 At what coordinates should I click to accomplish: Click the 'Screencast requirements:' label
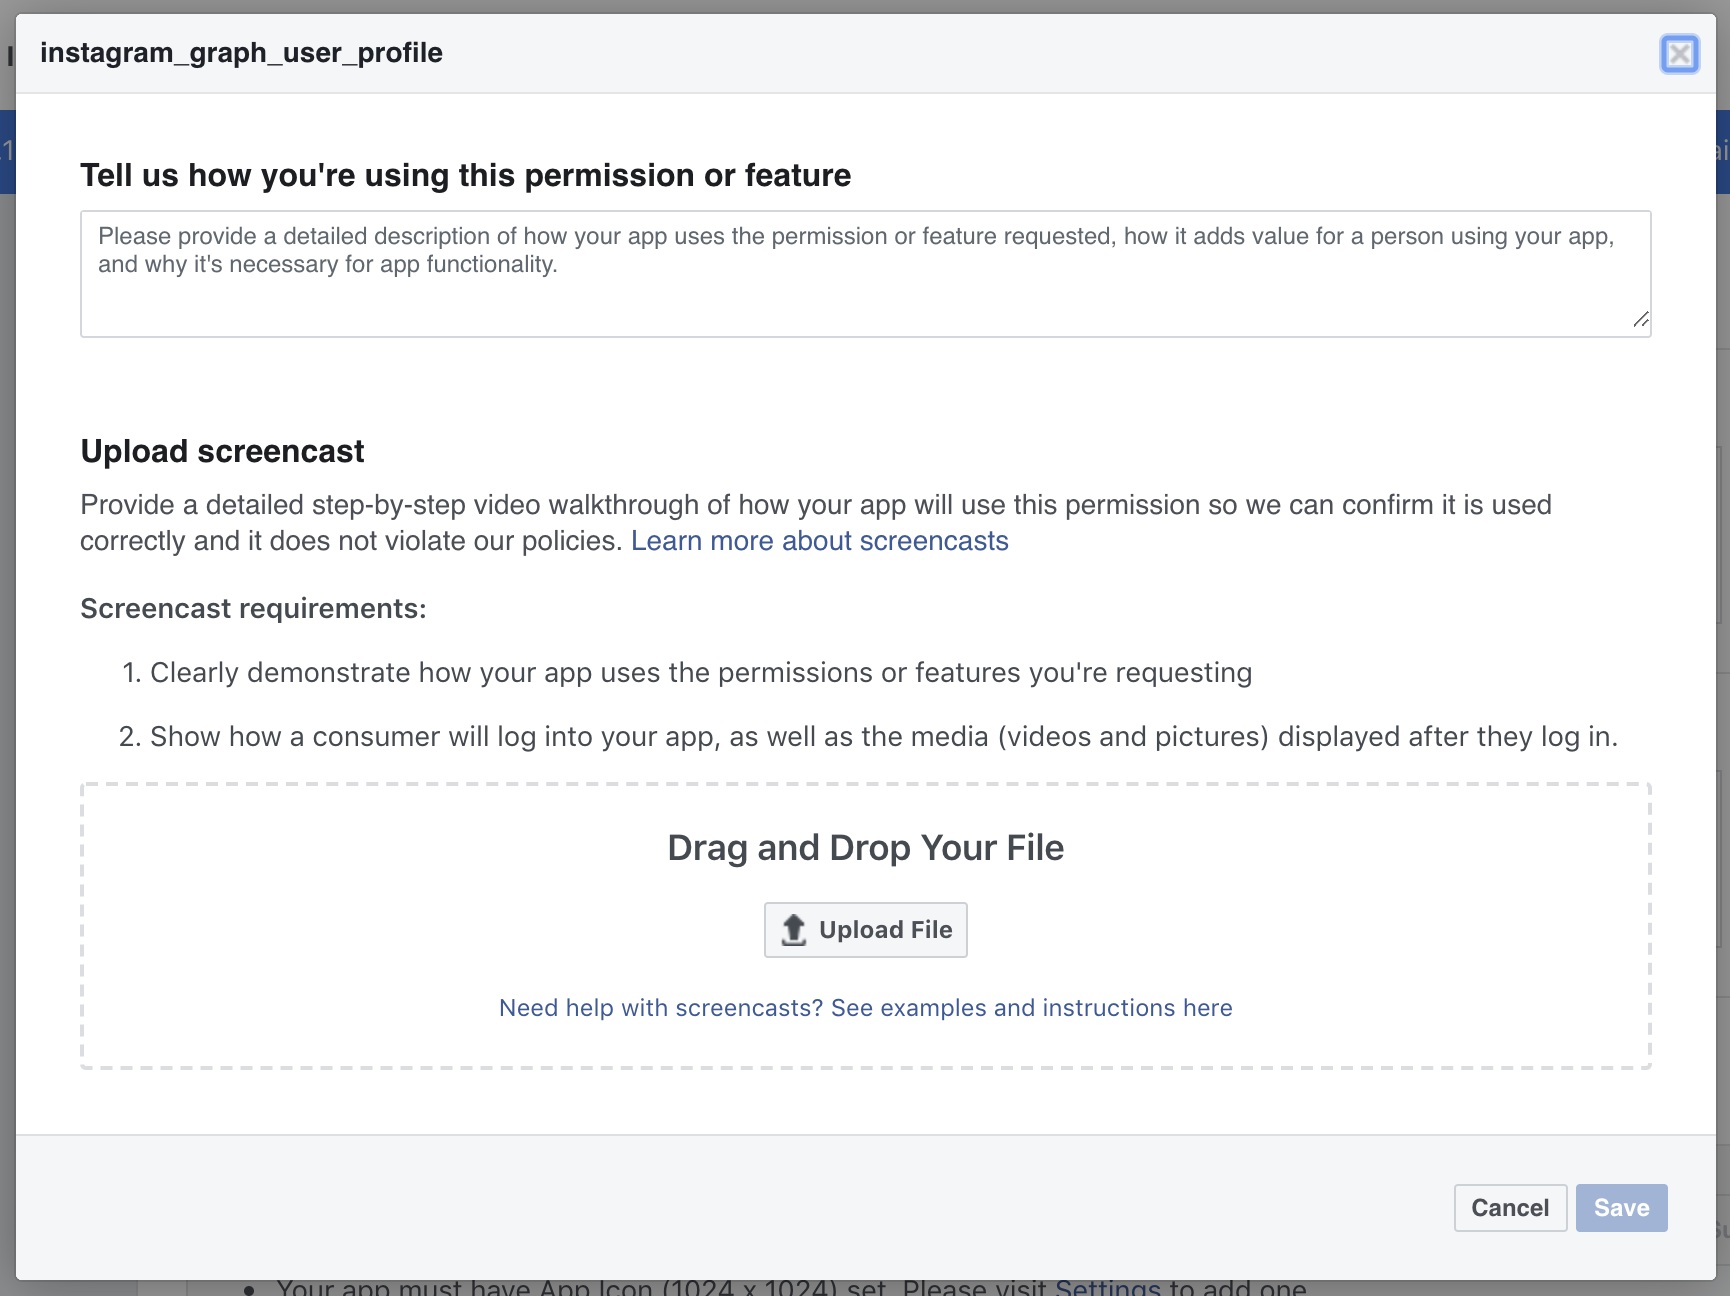pos(253,609)
